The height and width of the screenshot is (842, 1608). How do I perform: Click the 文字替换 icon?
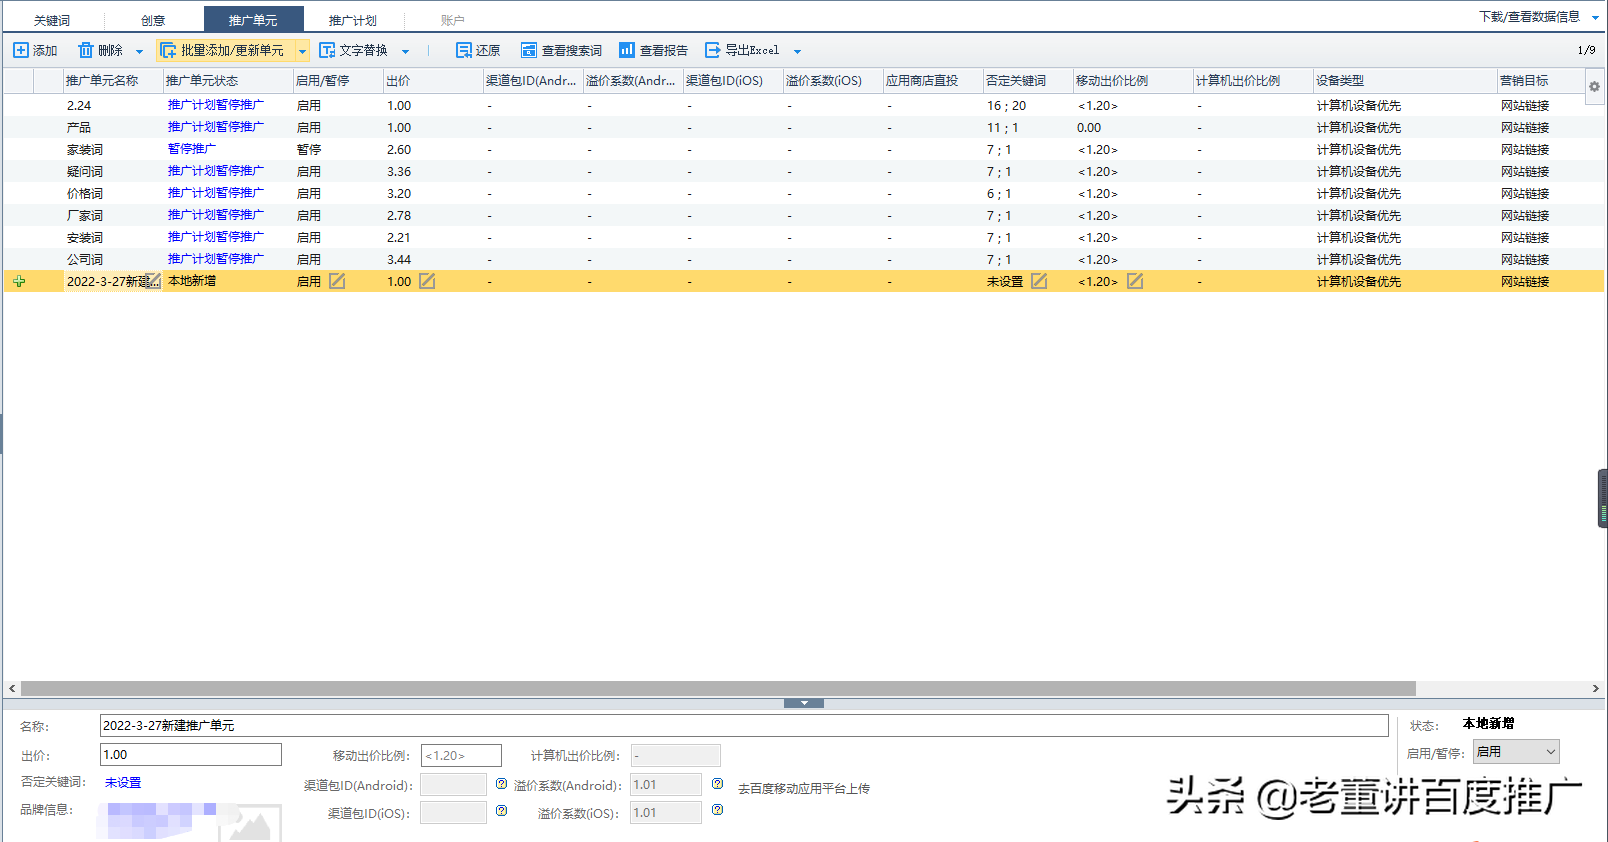pyautogui.click(x=327, y=50)
